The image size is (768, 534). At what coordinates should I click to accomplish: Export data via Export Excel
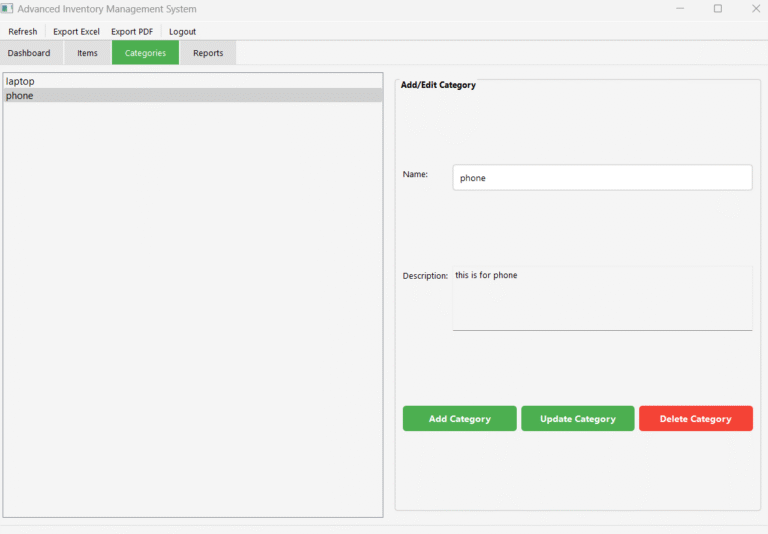76,32
